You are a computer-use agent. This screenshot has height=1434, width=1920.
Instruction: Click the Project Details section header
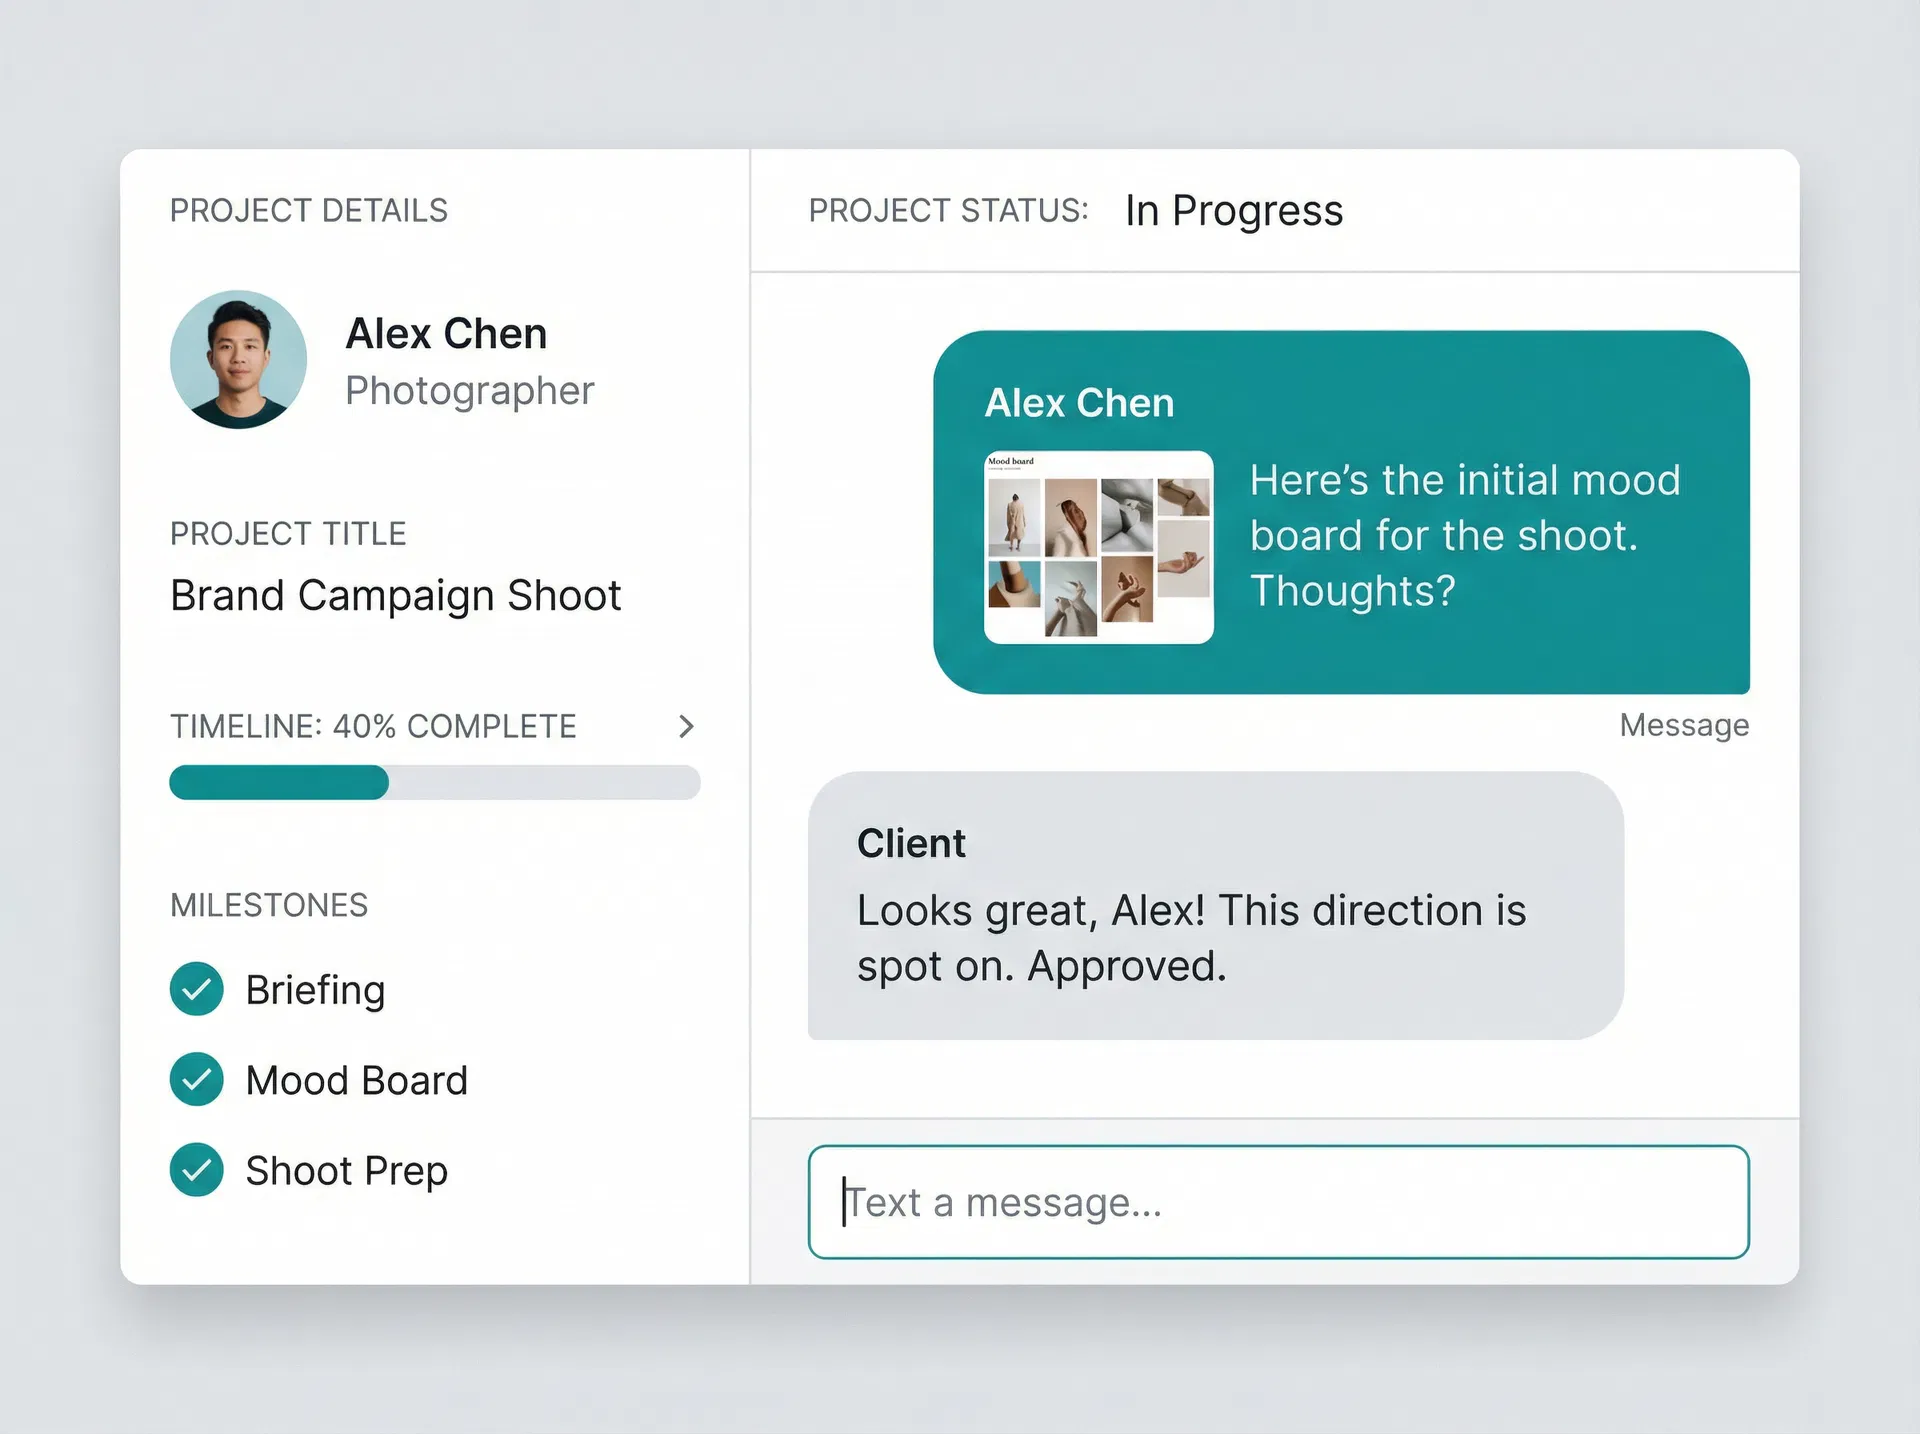[308, 211]
